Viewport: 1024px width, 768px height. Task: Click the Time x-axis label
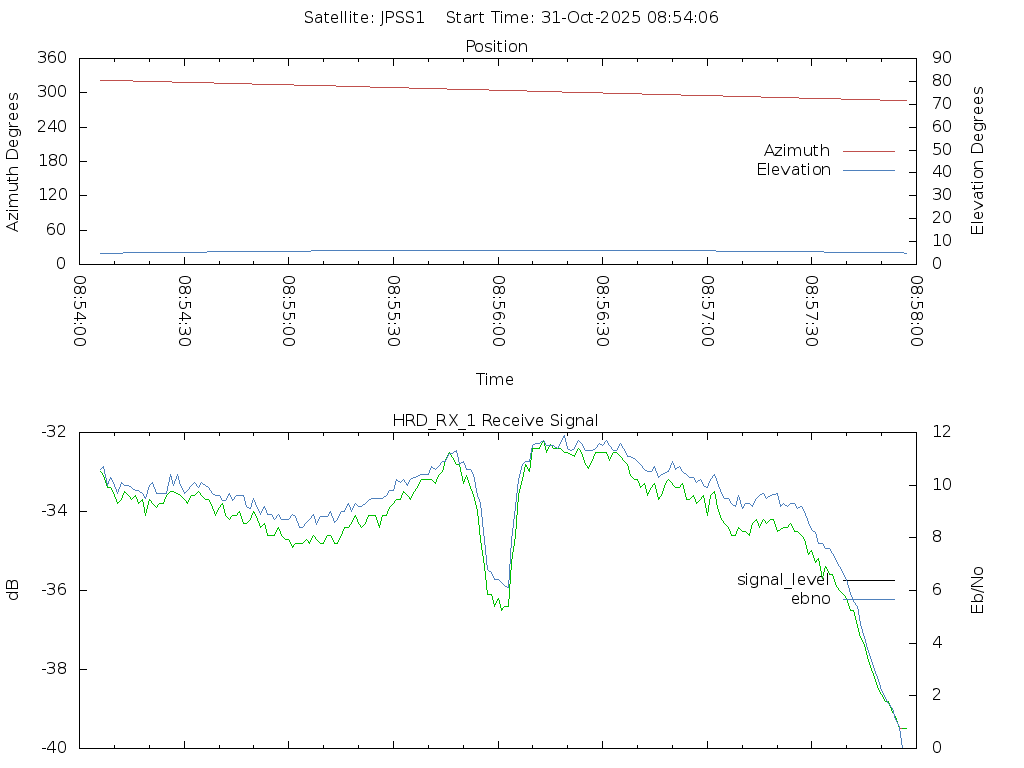495,379
